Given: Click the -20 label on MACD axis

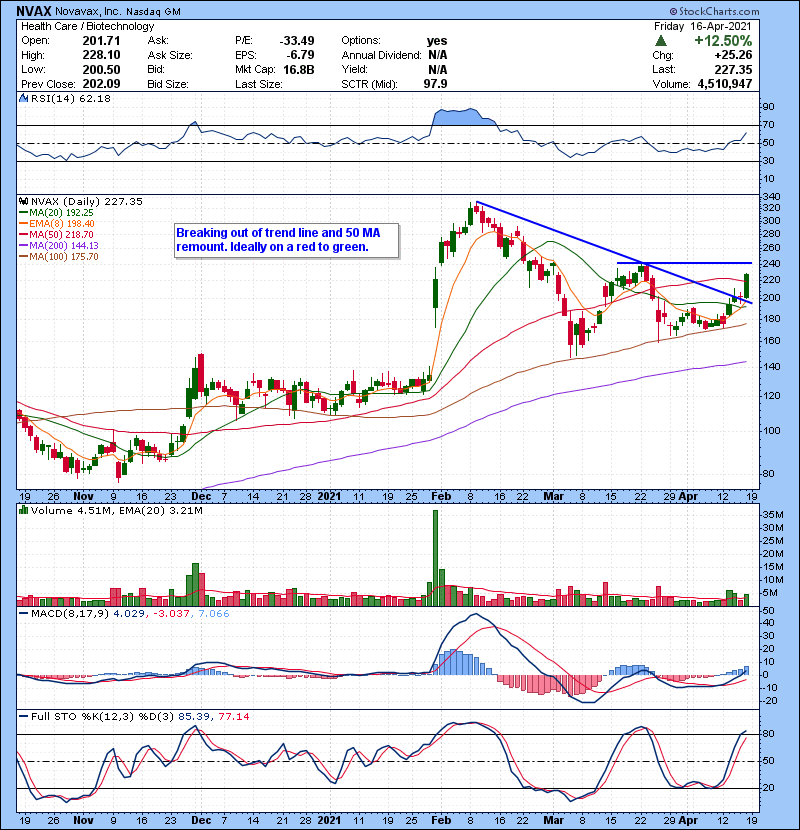Looking at the screenshot, I should [770, 701].
